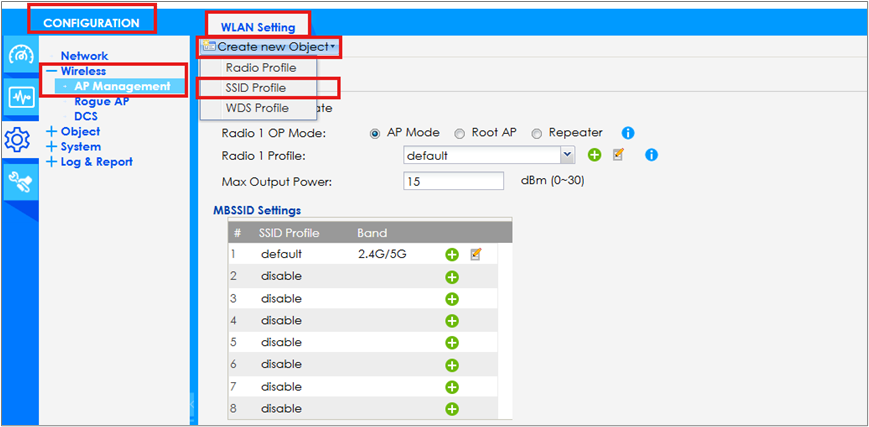Click info icon beside Radio 1 Profile
Viewport: 869px width, 427px height.
click(x=651, y=155)
